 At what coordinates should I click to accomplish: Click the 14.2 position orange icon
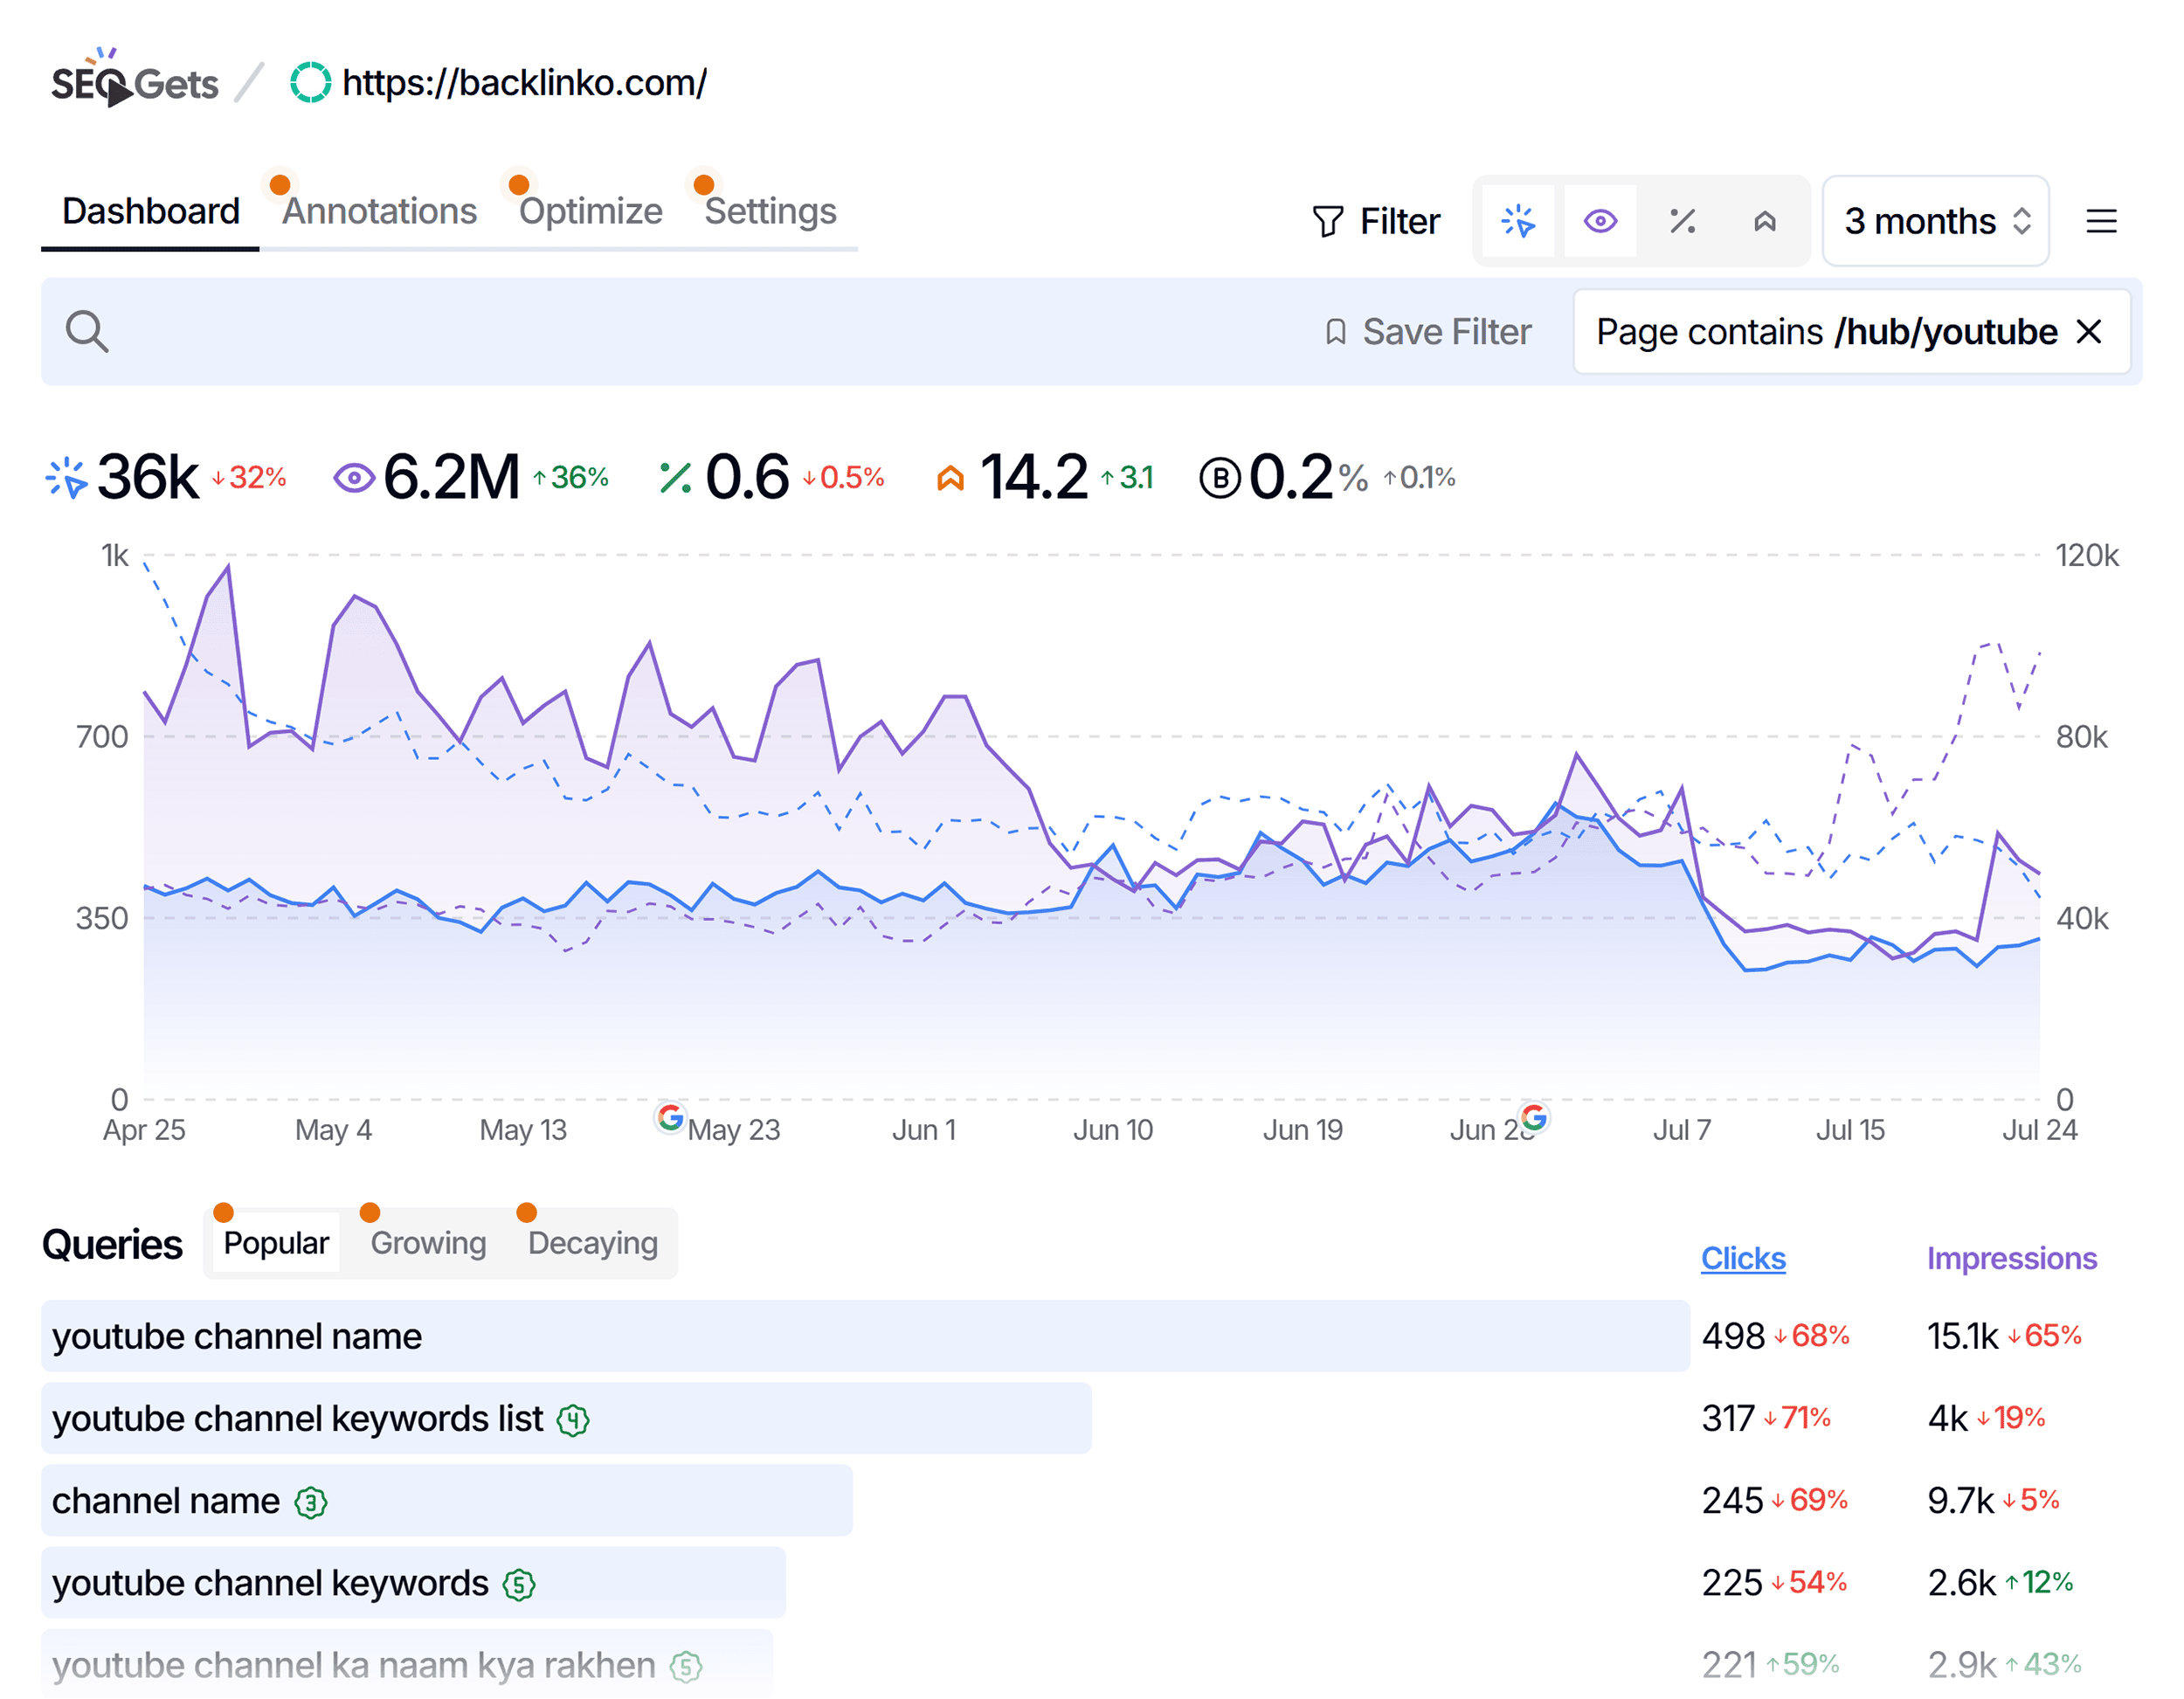tap(950, 478)
